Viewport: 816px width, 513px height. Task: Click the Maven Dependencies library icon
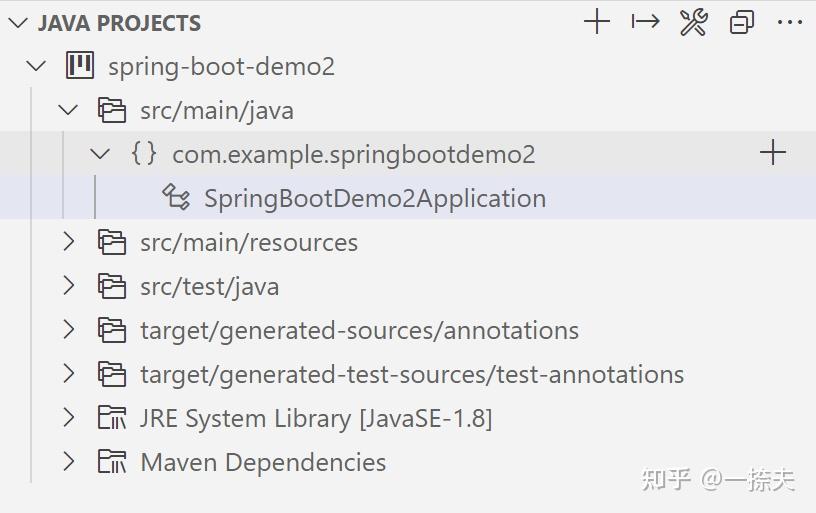112,461
